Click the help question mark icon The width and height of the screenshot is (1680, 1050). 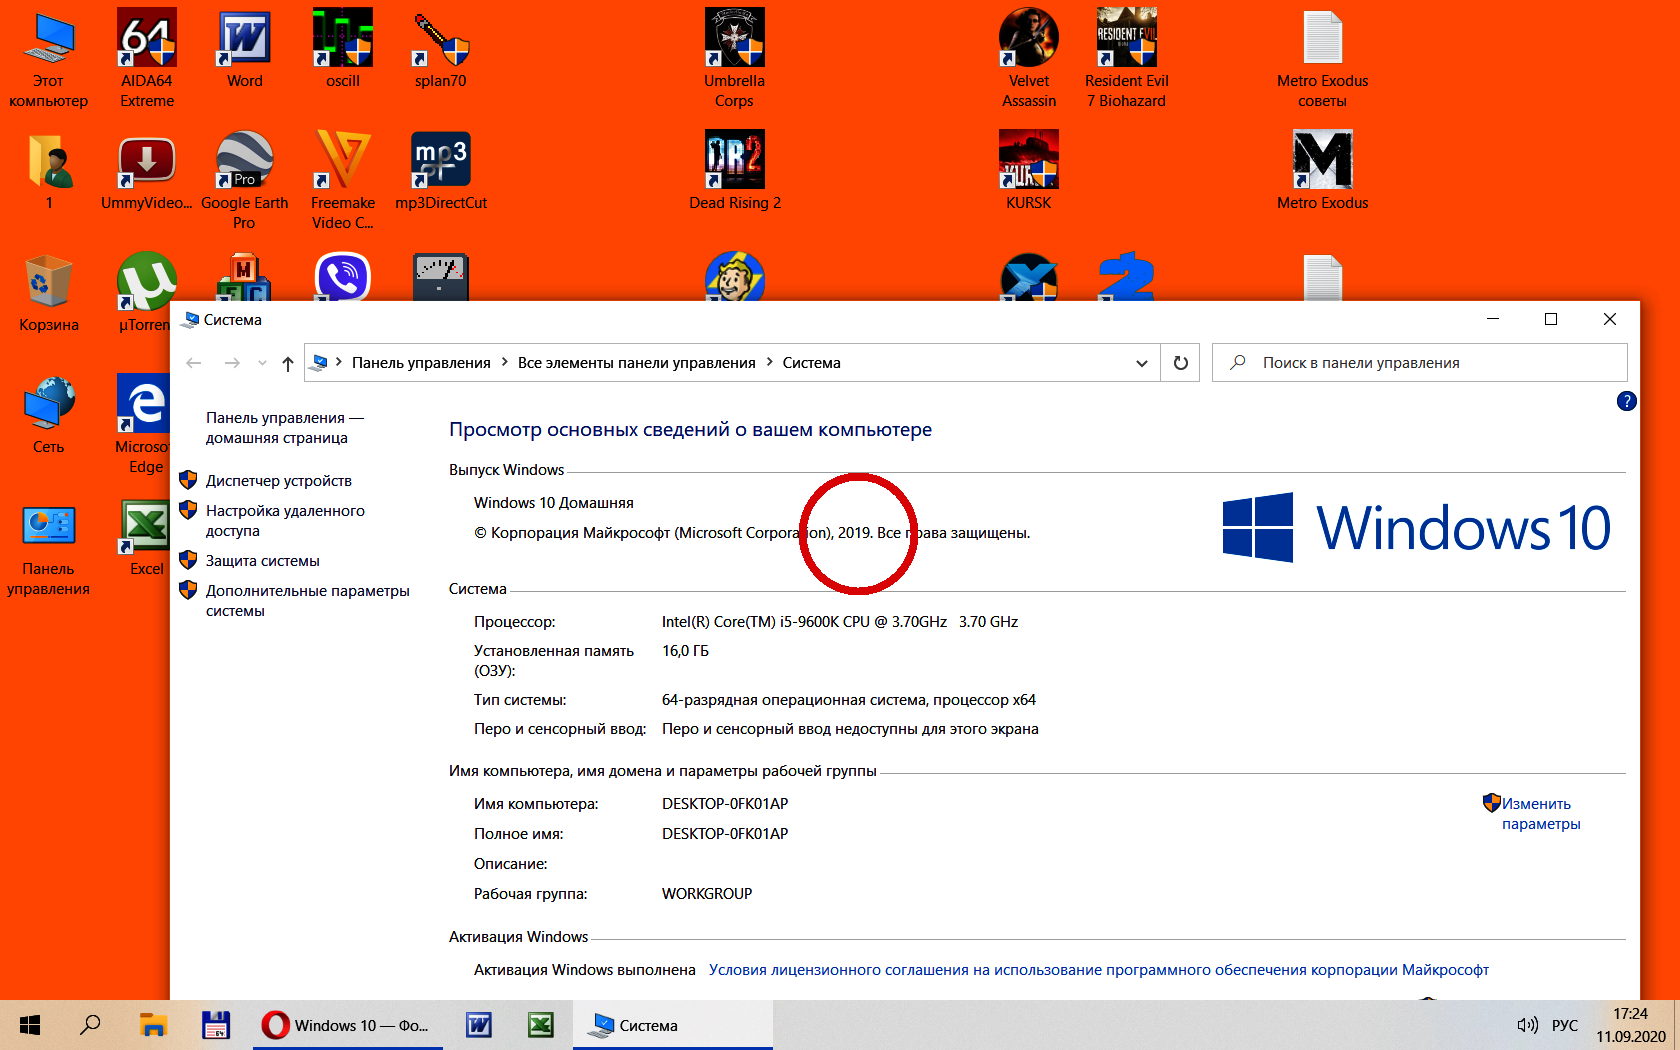[x=1627, y=401]
